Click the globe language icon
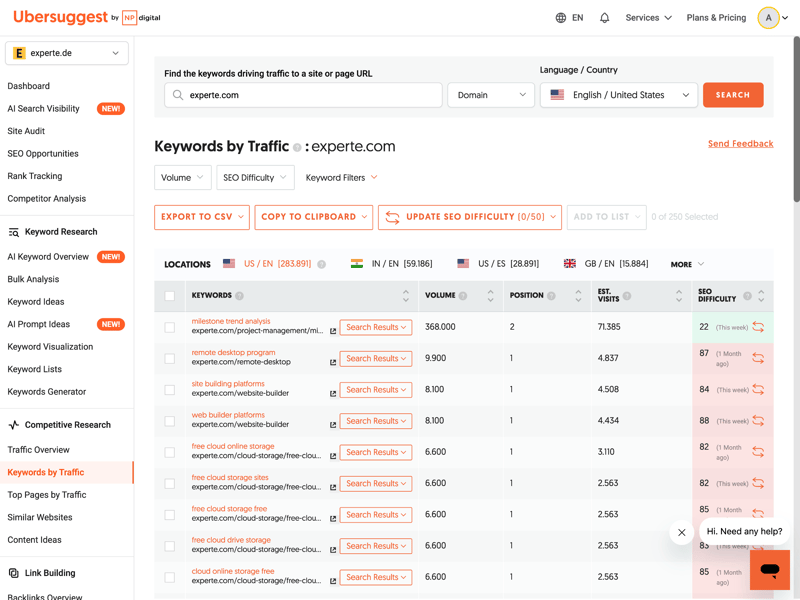 [561, 18]
